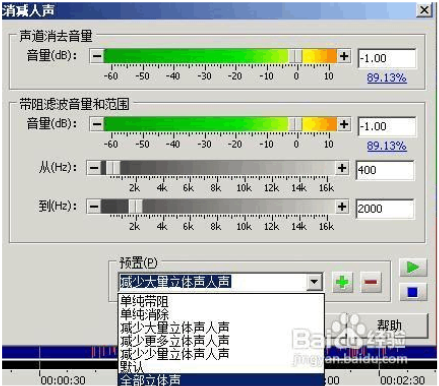Increase band-stop filter volume plus button

click(x=344, y=124)
